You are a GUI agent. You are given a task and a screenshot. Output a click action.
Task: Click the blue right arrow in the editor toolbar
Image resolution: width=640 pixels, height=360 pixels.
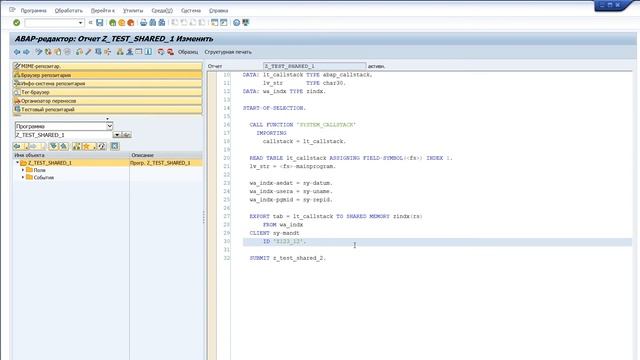[x=26, y=52]
